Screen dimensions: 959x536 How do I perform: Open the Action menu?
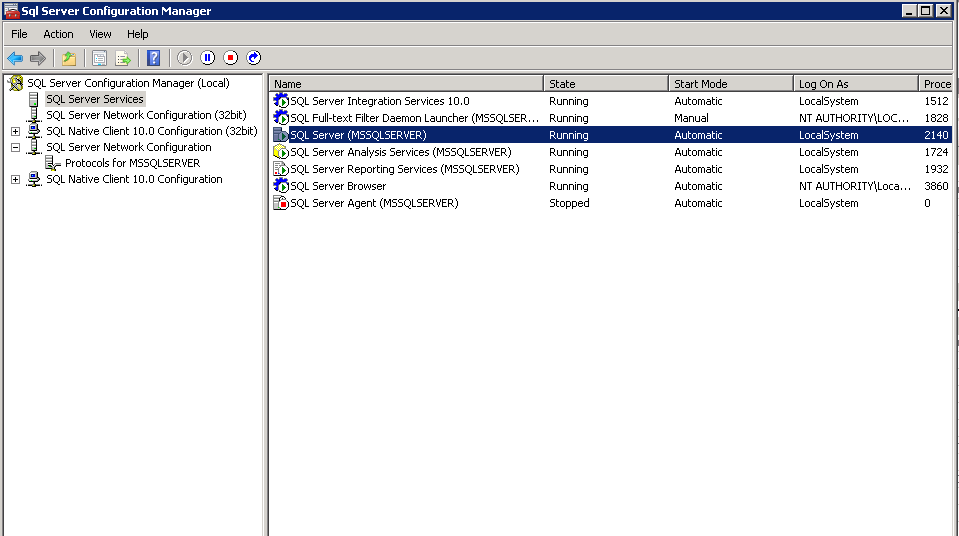pos(58,34)
